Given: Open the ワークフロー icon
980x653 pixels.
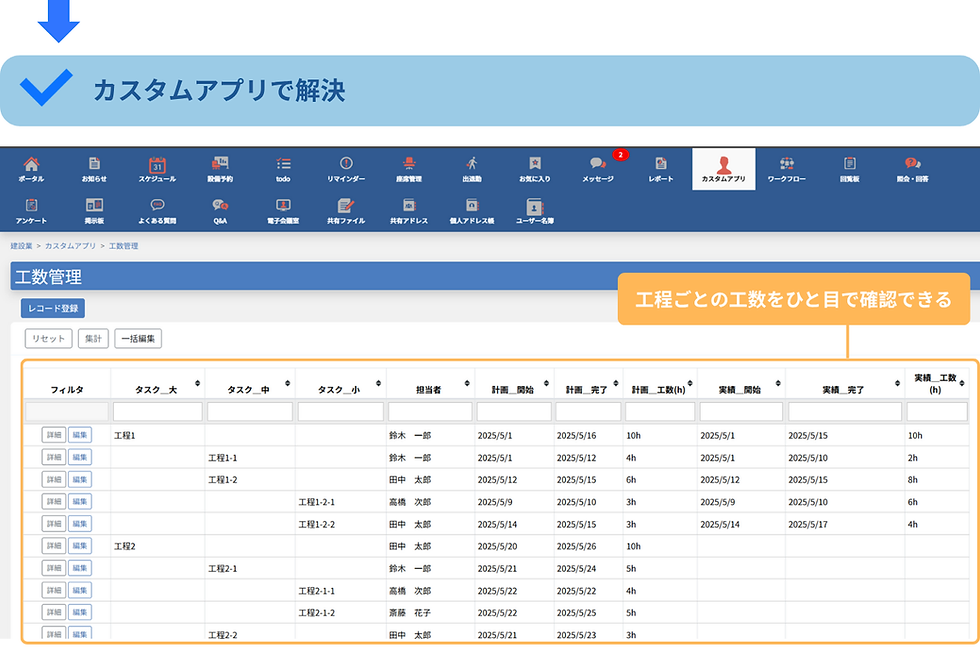Looking at the screenshot, I should 786,169.
